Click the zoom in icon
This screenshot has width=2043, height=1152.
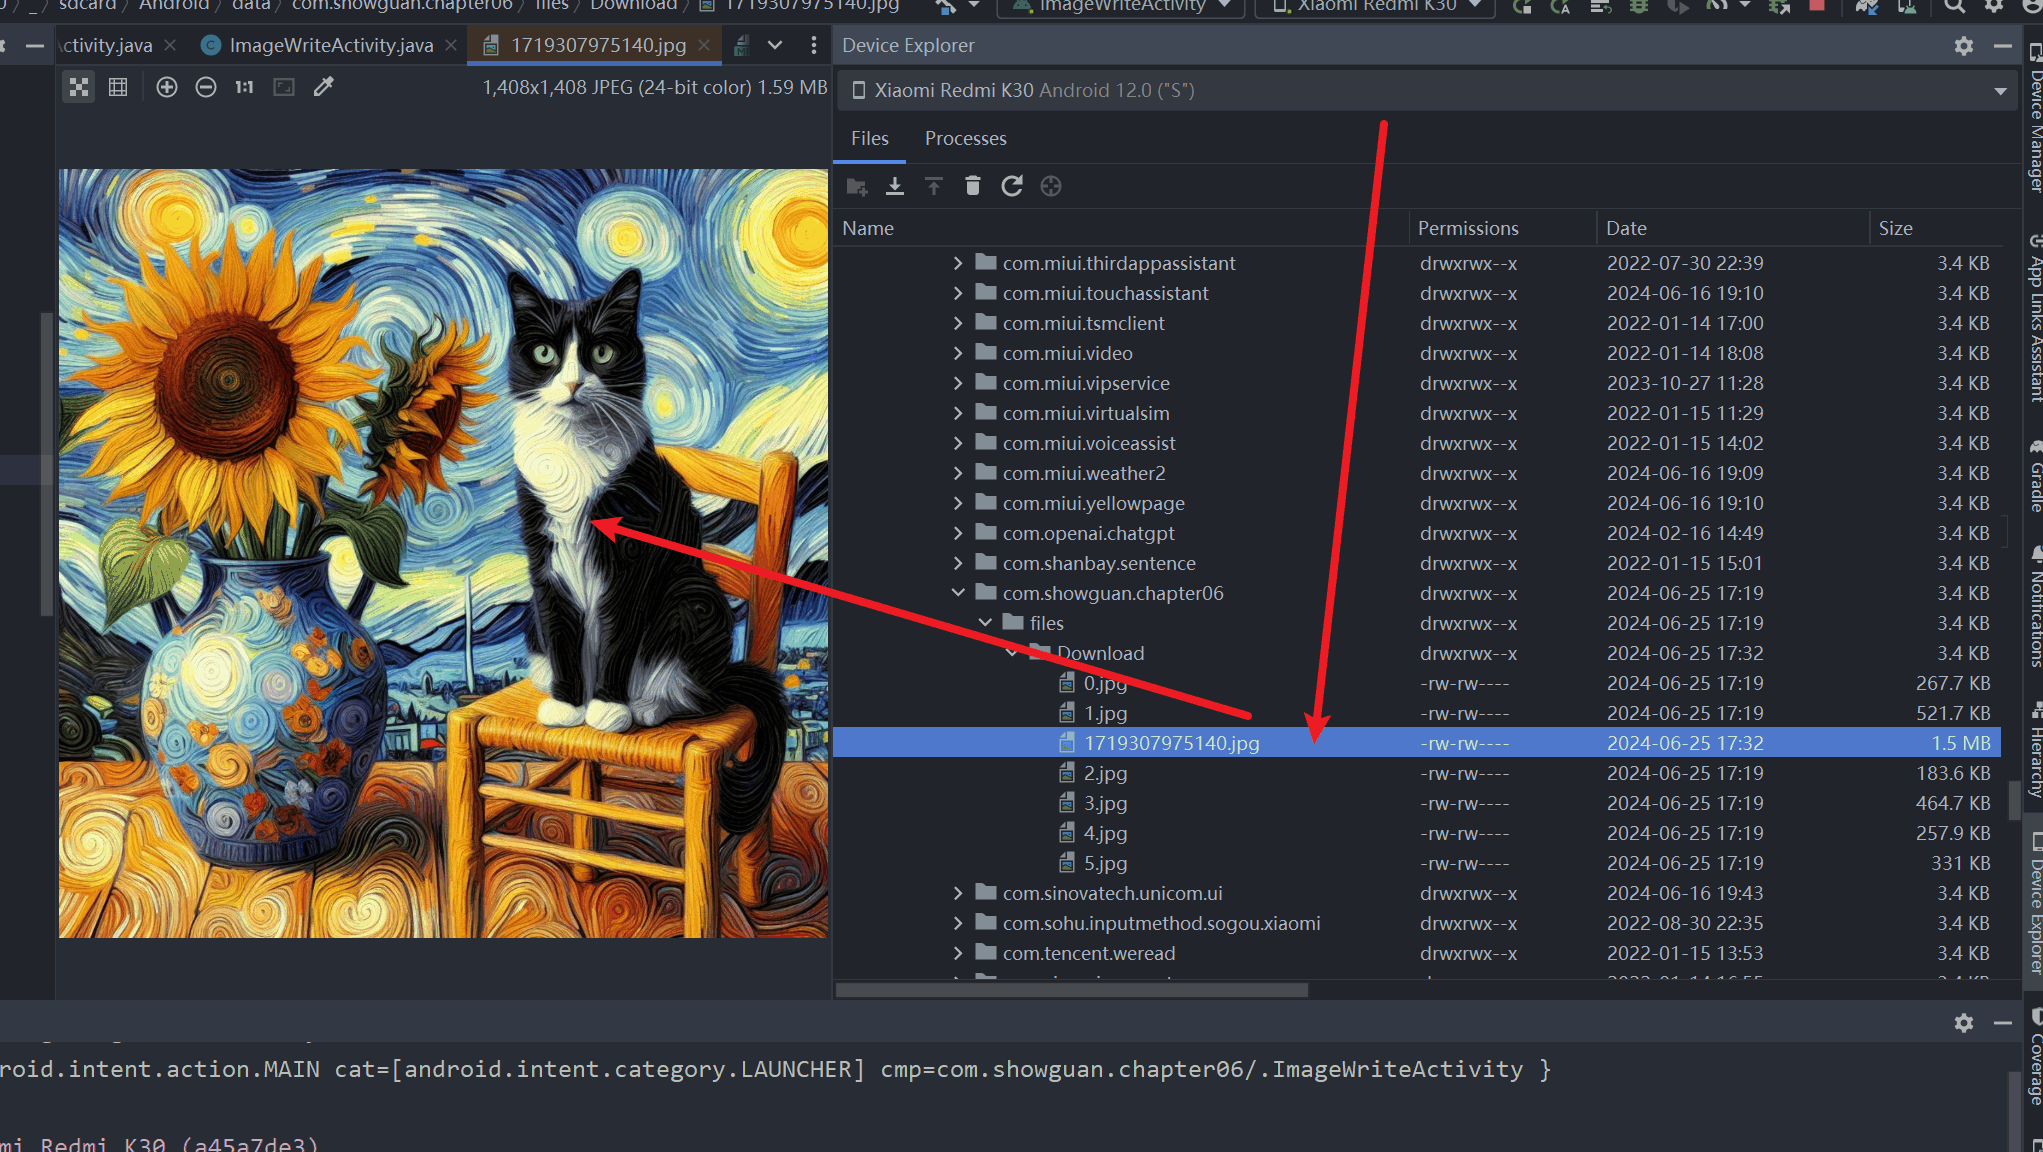[x=167, y=87]
